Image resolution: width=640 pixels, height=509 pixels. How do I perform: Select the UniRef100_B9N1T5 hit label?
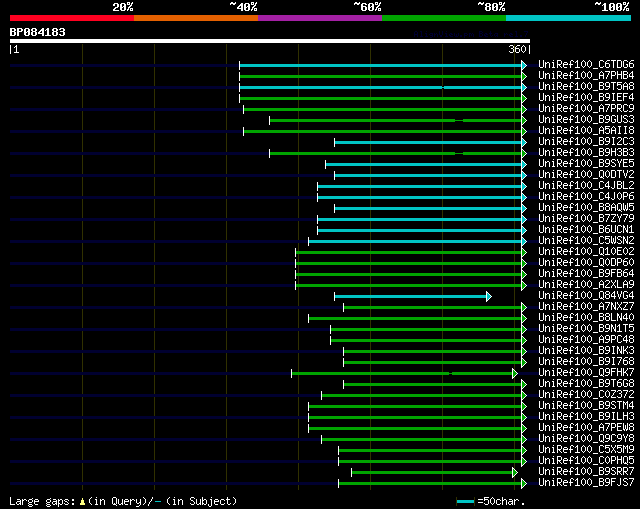coord(586,329)
